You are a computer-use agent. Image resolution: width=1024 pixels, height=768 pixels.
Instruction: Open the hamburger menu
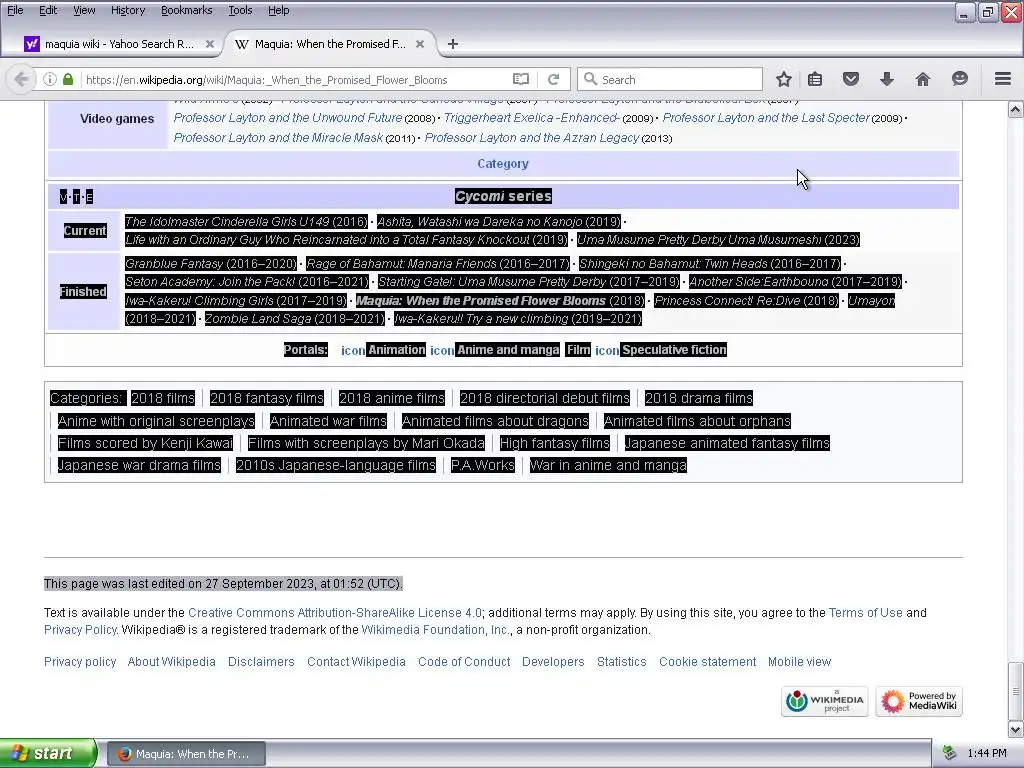coord(1003,79)
